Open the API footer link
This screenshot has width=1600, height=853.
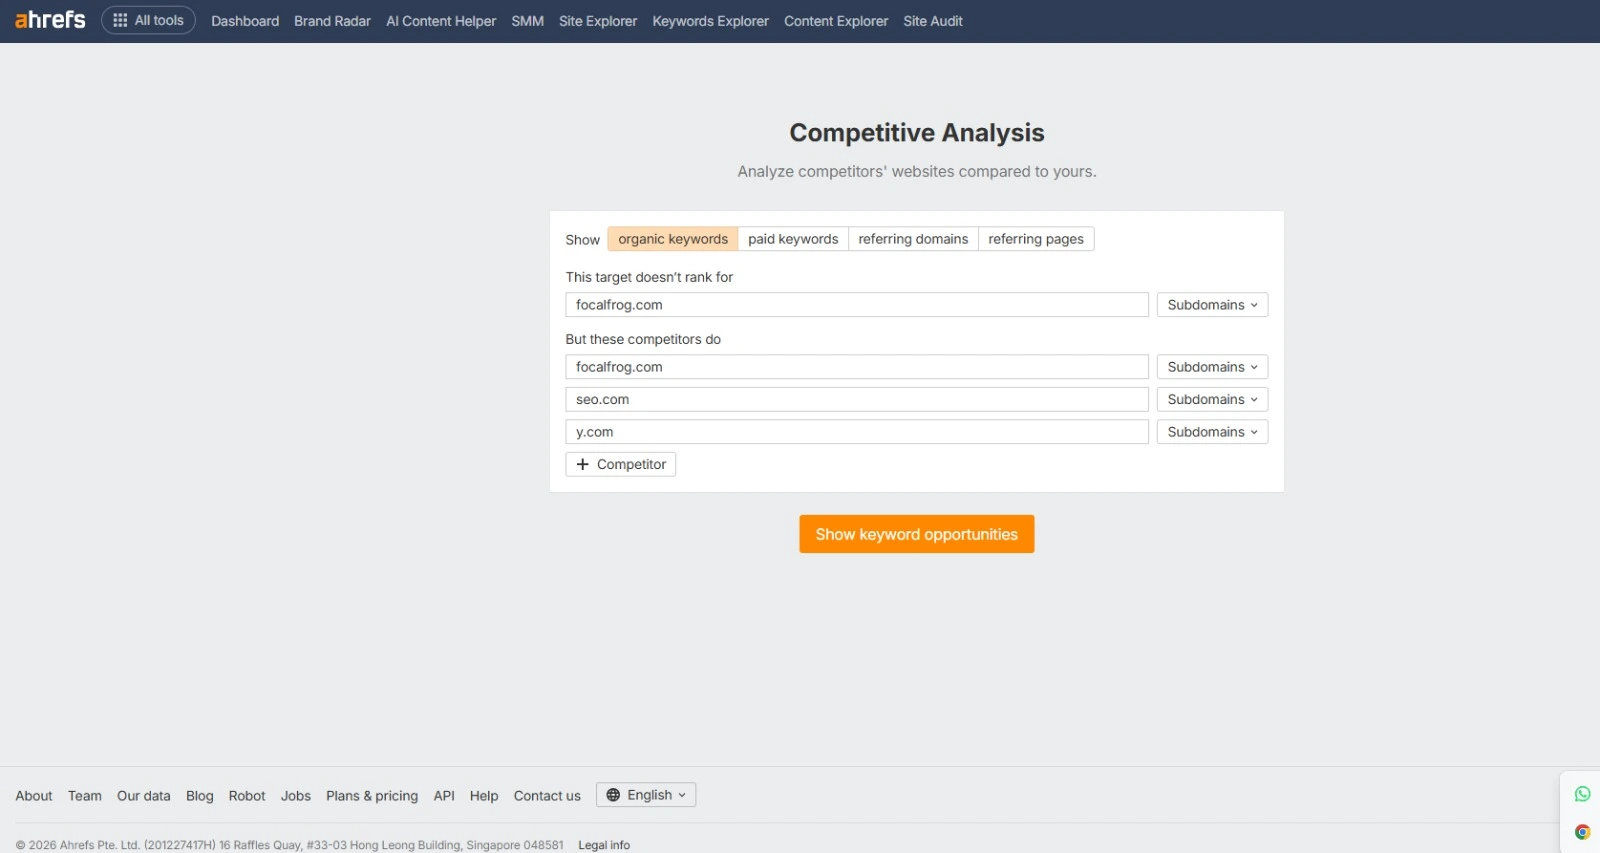(x=444, y=796)
